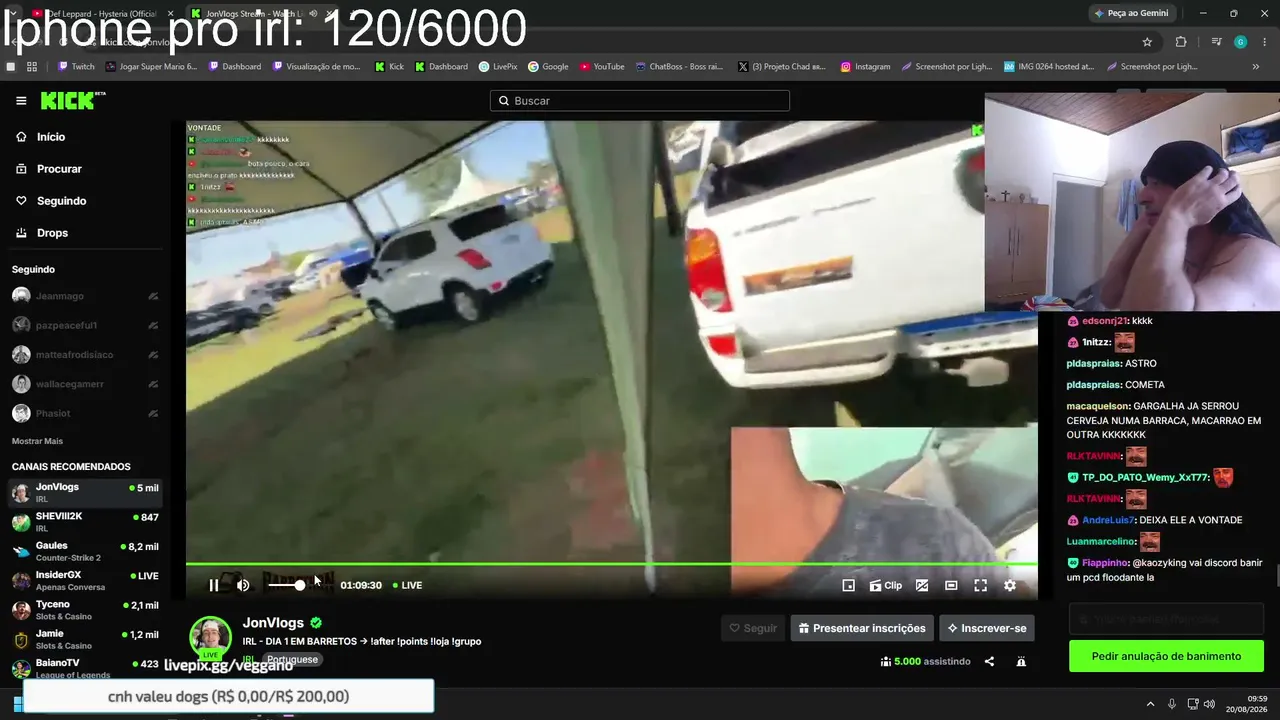Open the browser extensions puzzle icon
Screen dimensions: 1280x720
pos(1181,42)
